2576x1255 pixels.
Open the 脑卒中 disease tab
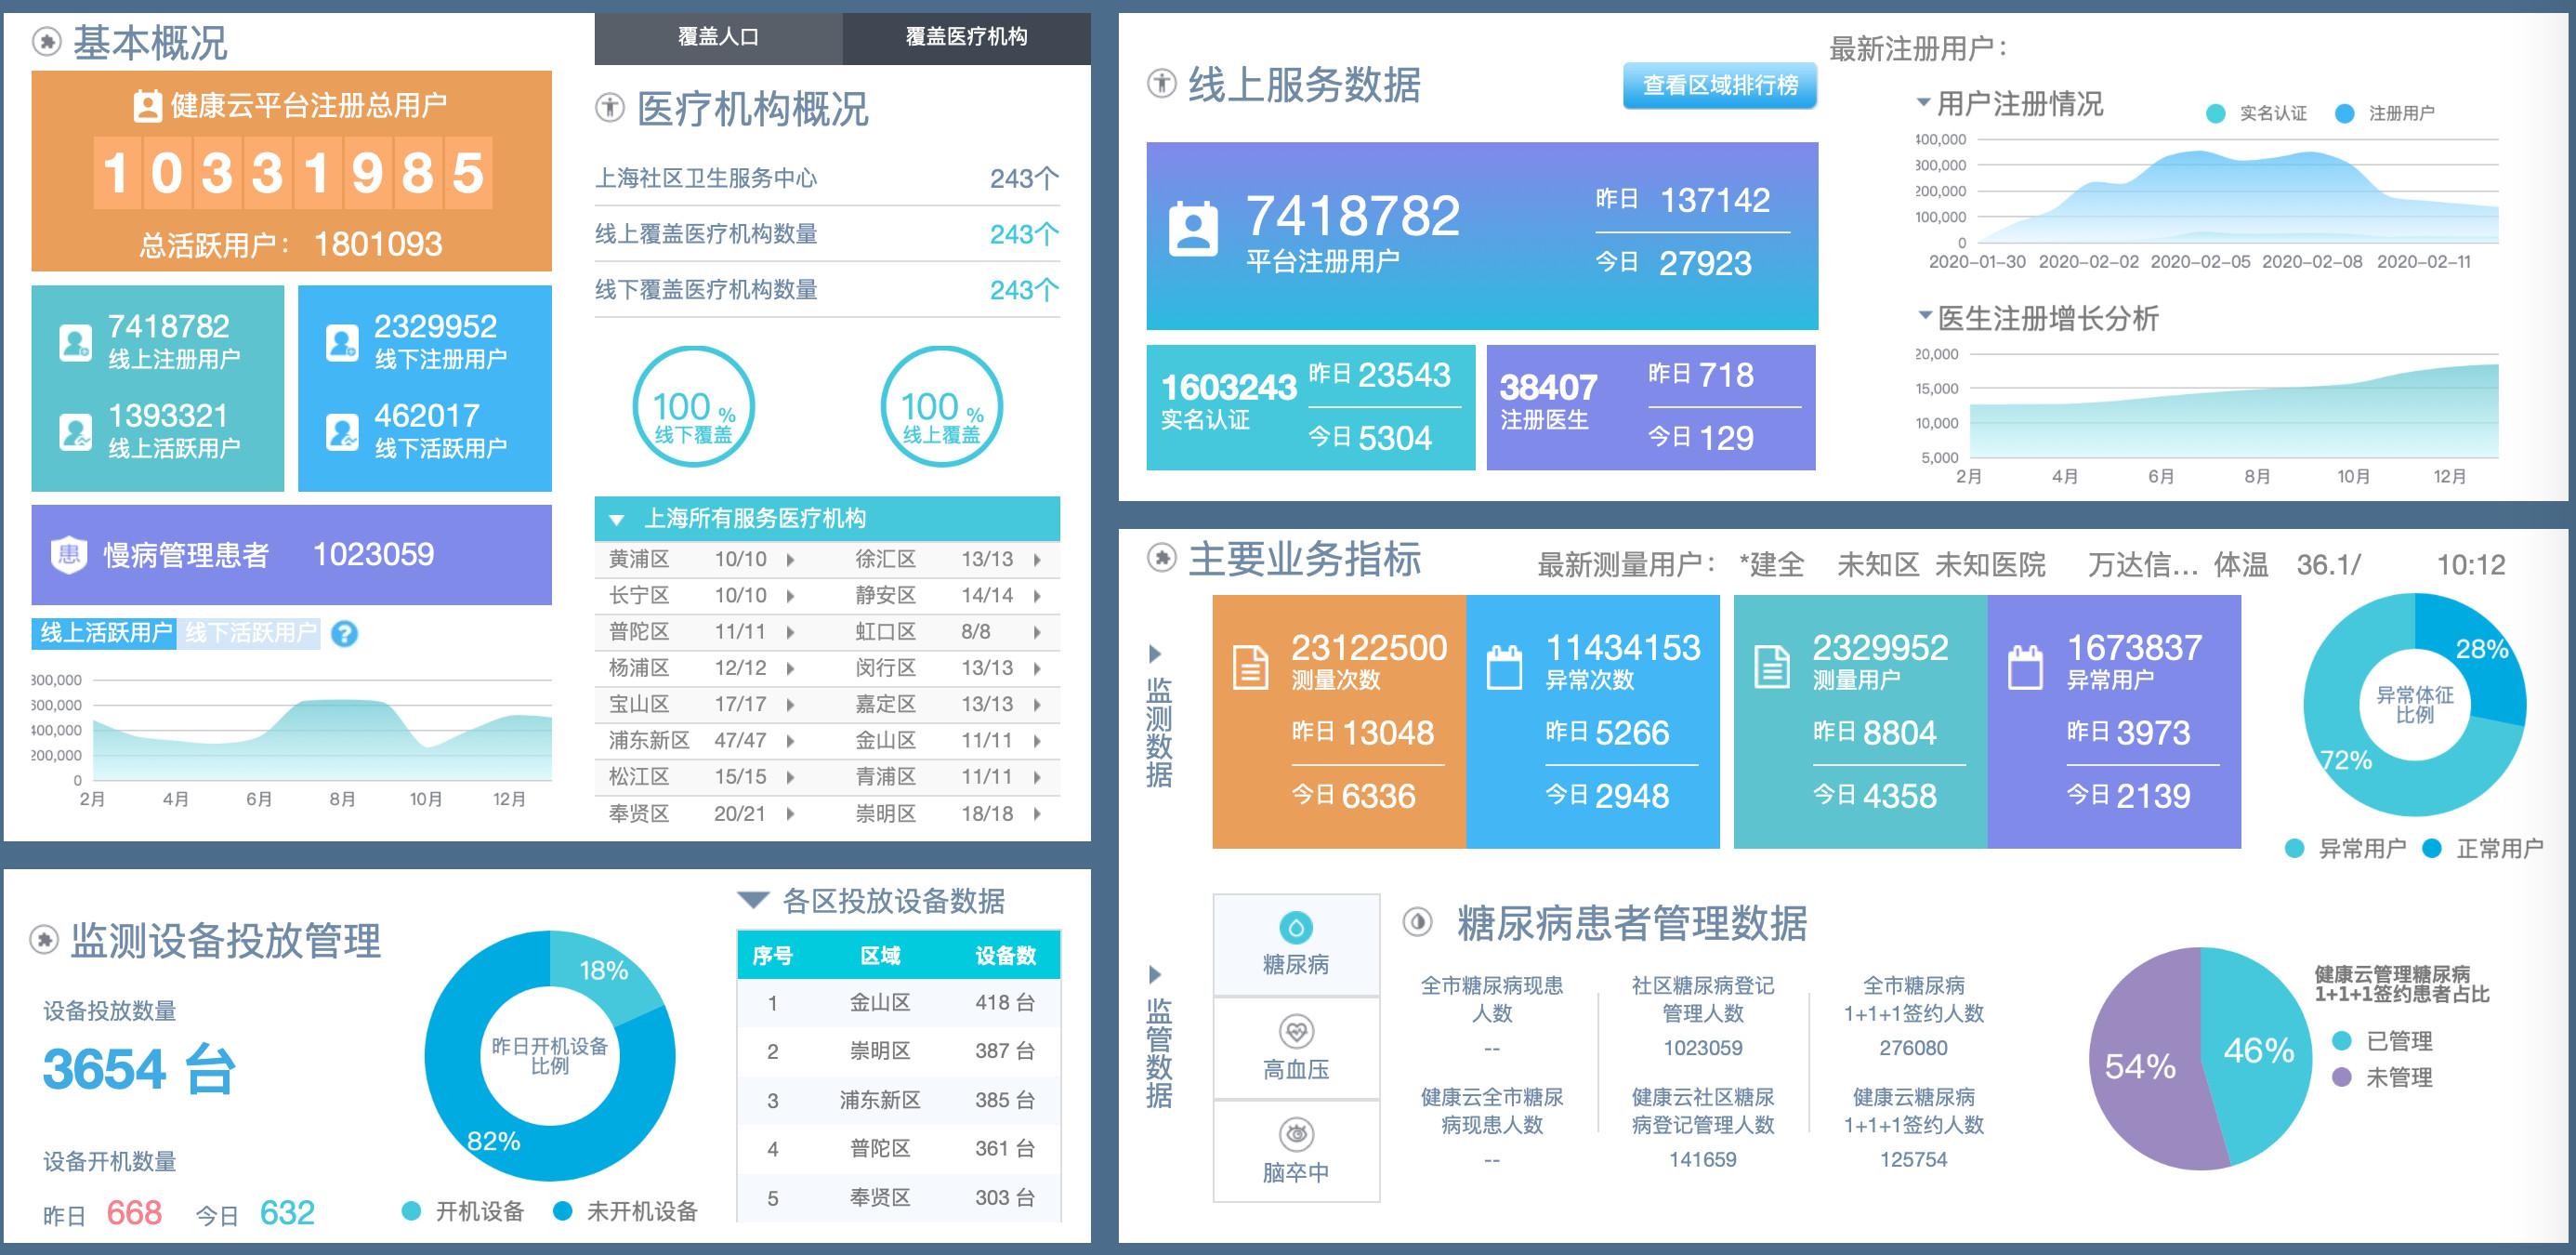click(x=1296, y=1151)
